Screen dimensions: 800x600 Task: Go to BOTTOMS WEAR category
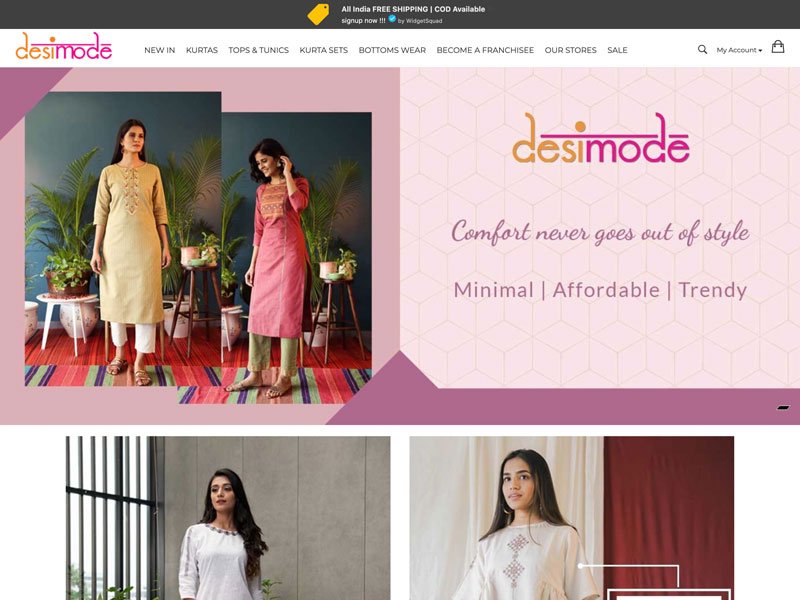(x=392, y=50)
